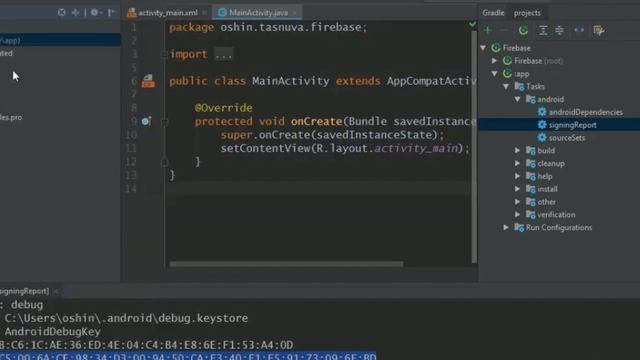This screenshot has width=640, height=360.
Task: Click the MD5 fingerprint line ending A4:0D
Action: [147, 345]
